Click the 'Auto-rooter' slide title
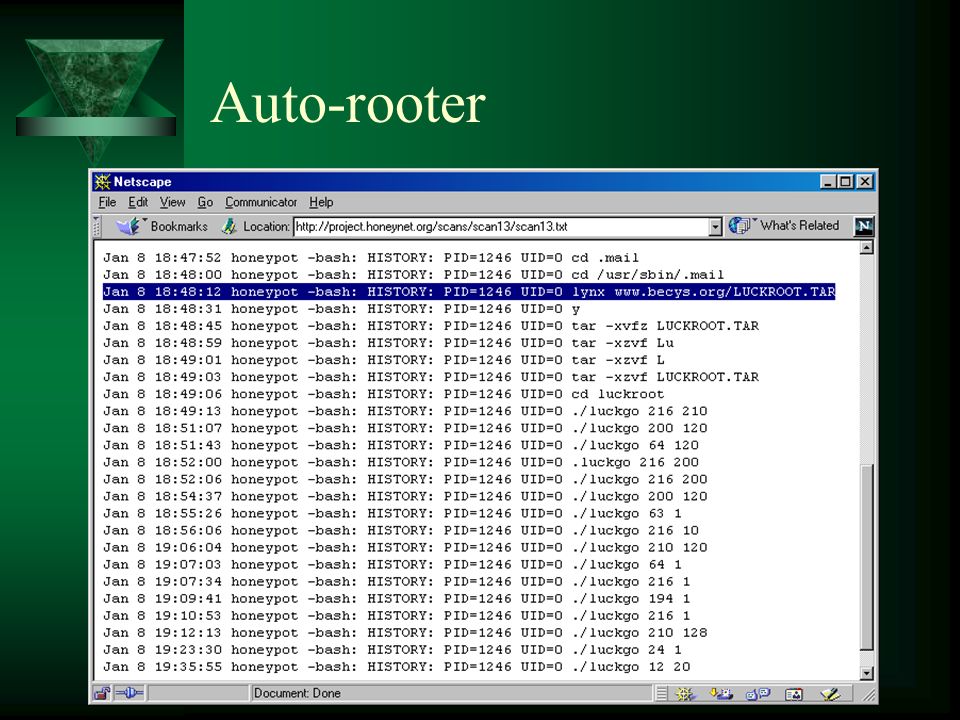This screenshot has width=960, height=720. [x=348, y=103]
